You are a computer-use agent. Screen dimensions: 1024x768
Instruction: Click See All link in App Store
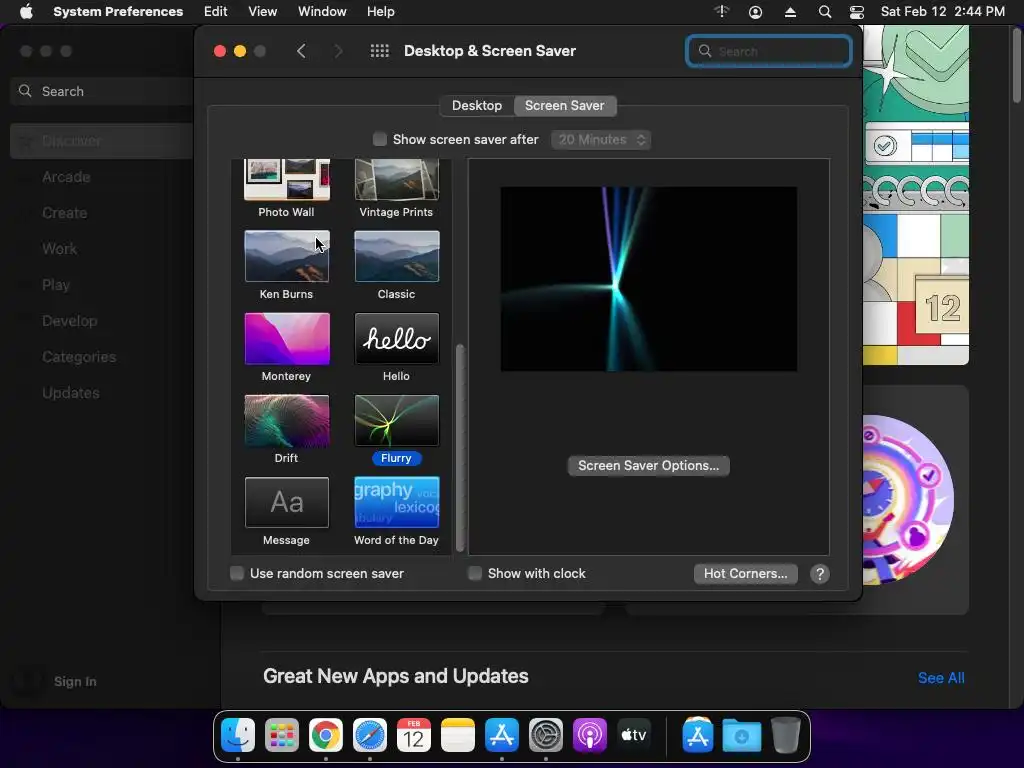pos(941,678)
